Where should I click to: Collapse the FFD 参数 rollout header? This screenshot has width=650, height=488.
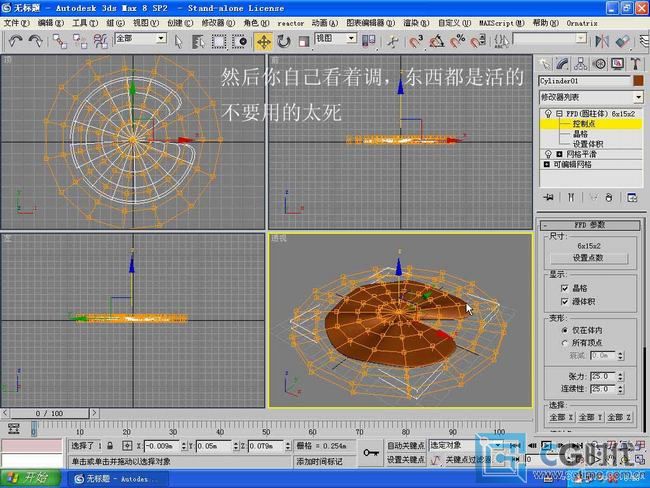point(590,225)
